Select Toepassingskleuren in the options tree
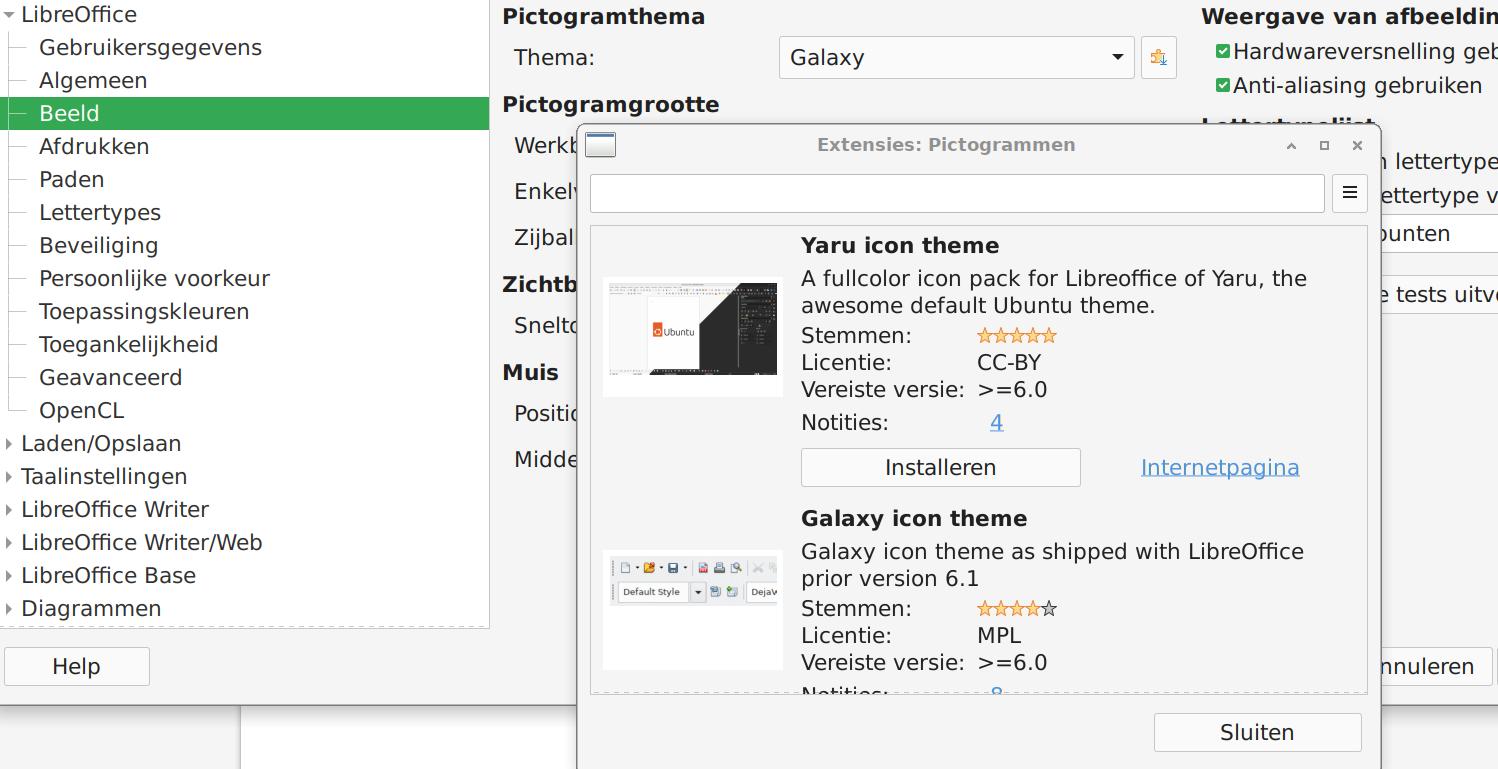Viewport: 1498px width, 769px height. tap(144, 311)
